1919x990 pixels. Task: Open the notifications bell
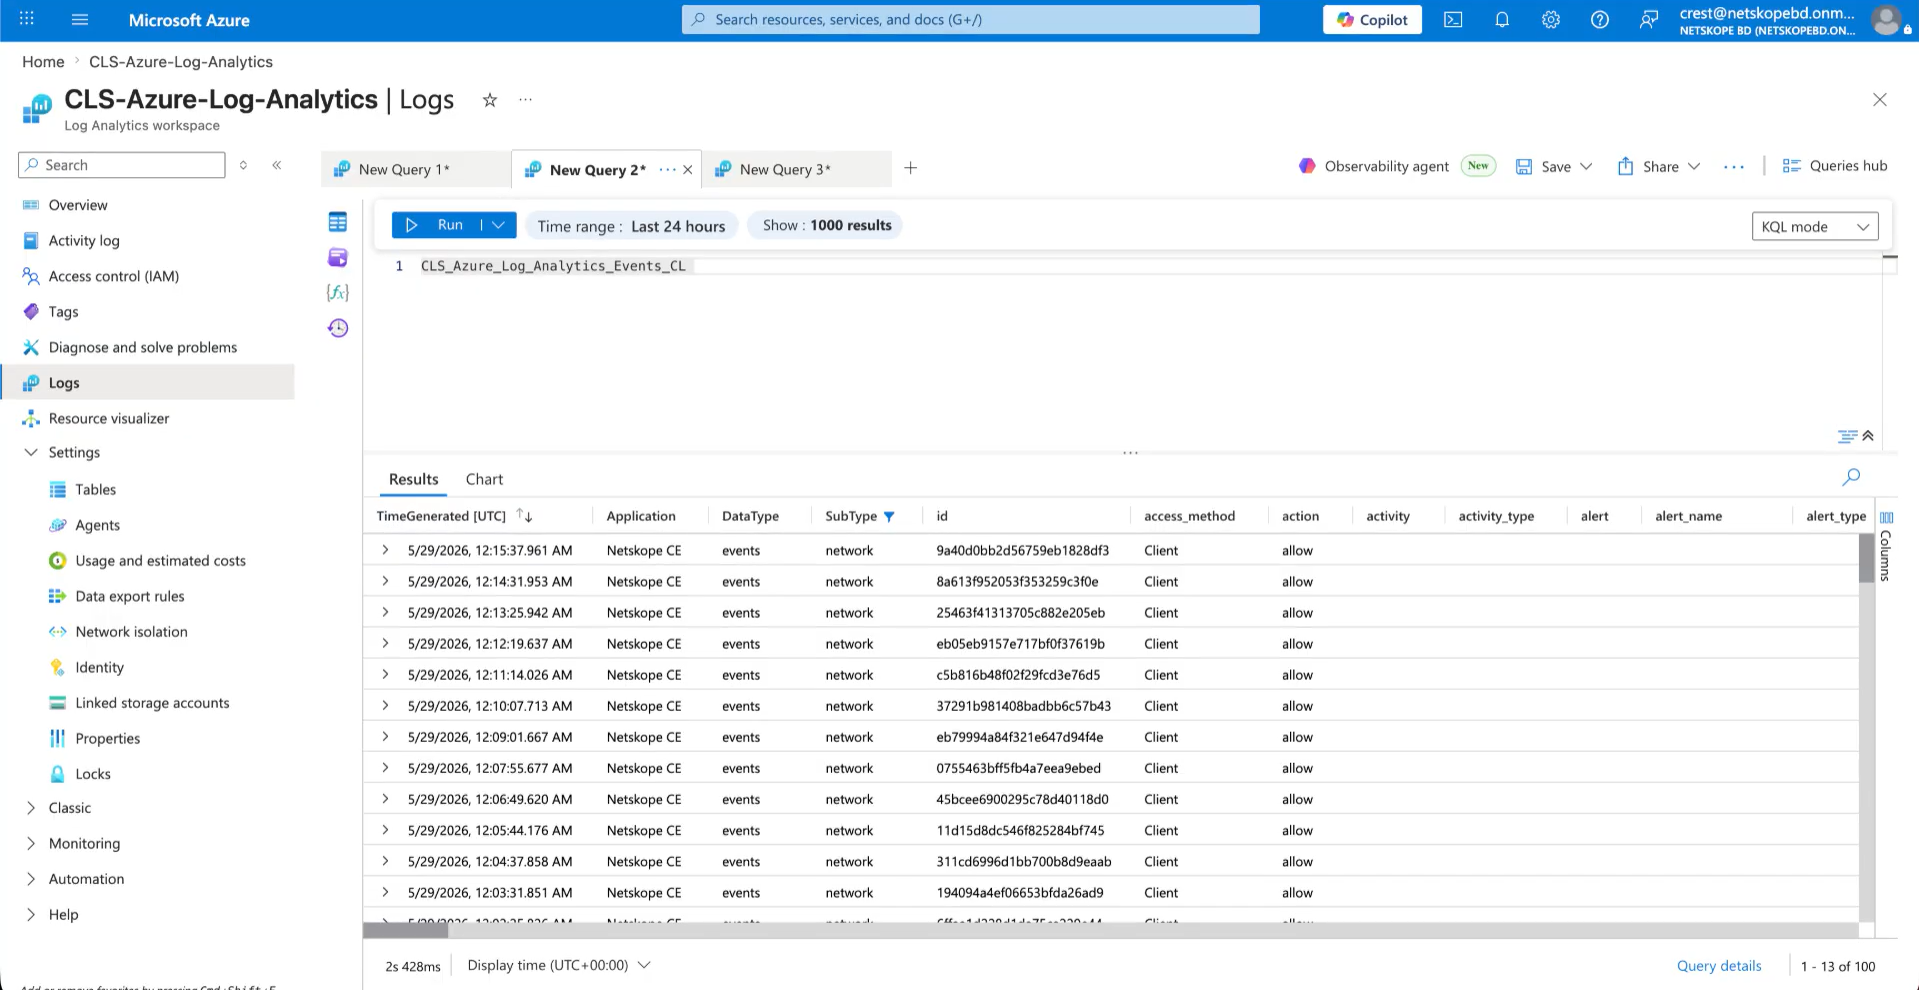(x=1502, y=20)
